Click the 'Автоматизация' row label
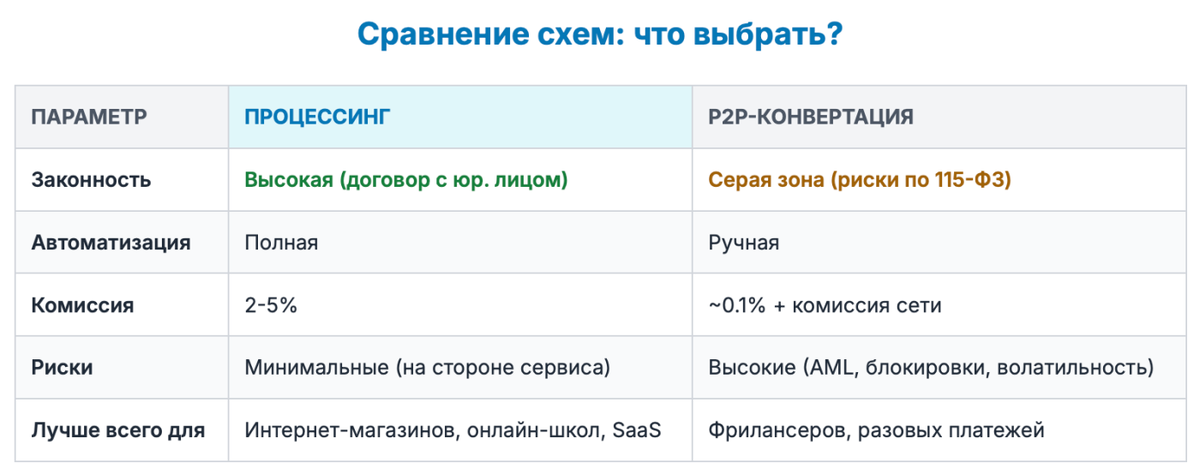Viewport: 1200px width, 469px height. [x=111, y=242]
